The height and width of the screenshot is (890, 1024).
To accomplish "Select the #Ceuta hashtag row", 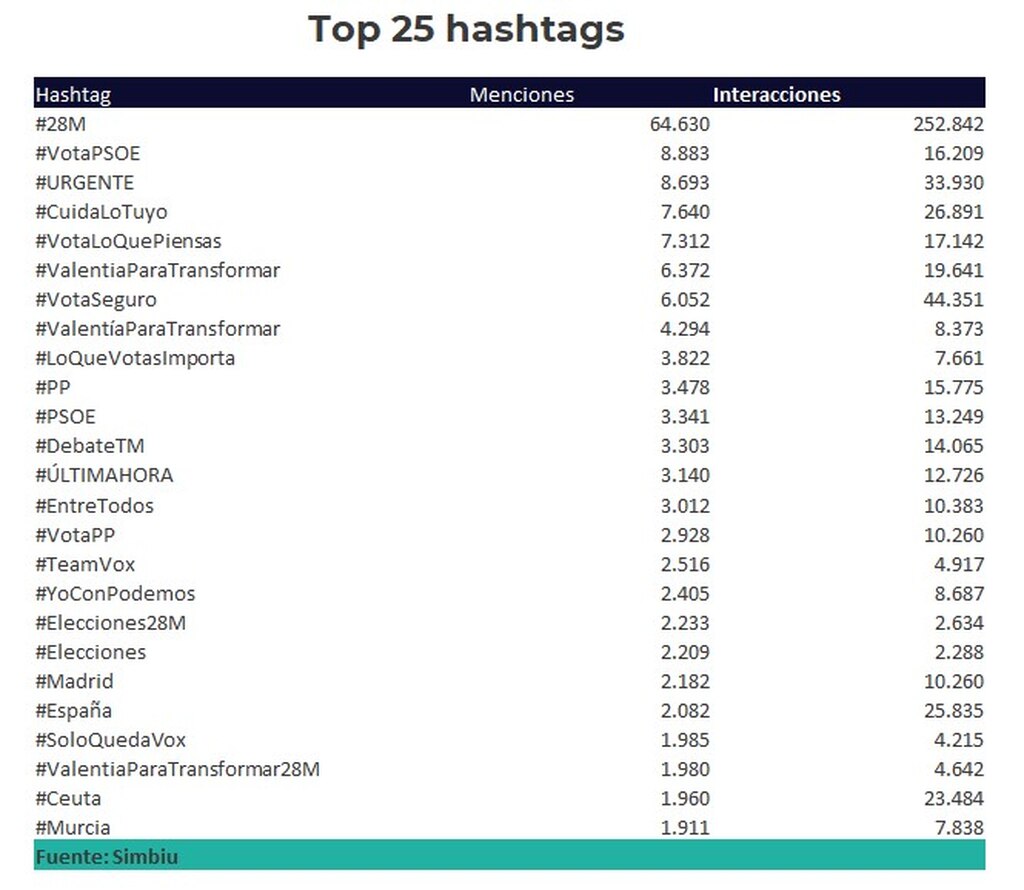I will [509, 799].
